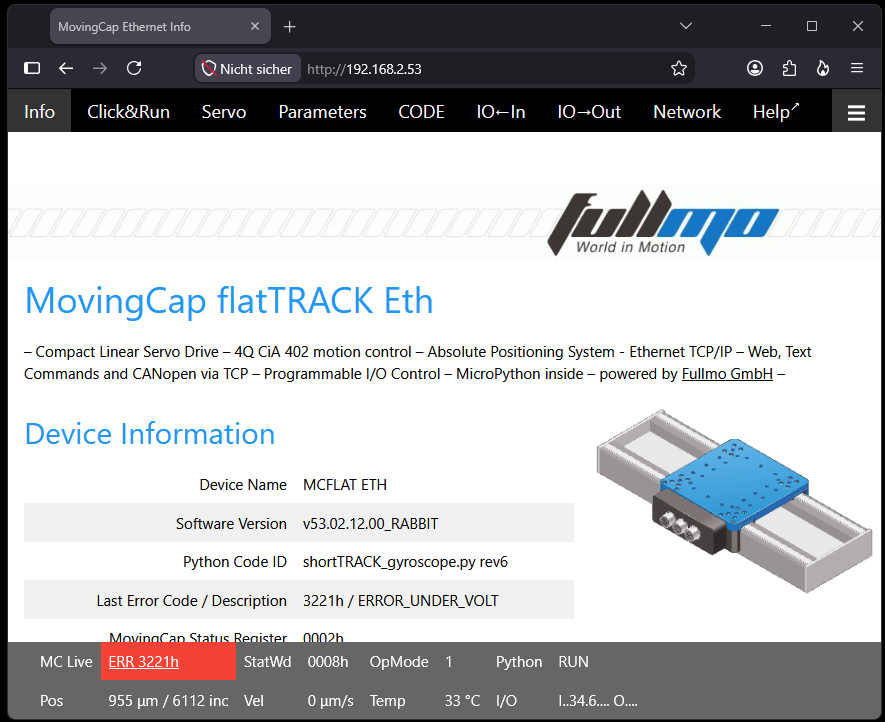Bookmark page with the star icon
The image size is (885, 722).
pyautogui.click(x=678, y=68)
